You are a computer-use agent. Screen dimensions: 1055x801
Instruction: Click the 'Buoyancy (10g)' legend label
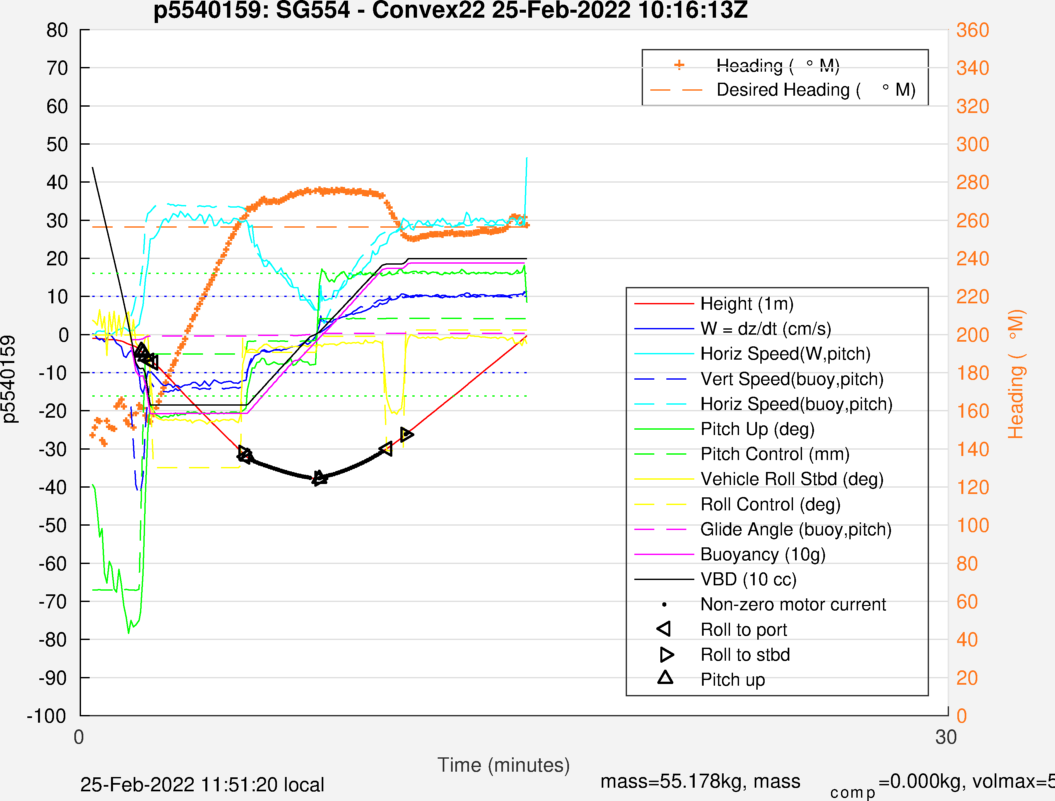coord(763,555)
